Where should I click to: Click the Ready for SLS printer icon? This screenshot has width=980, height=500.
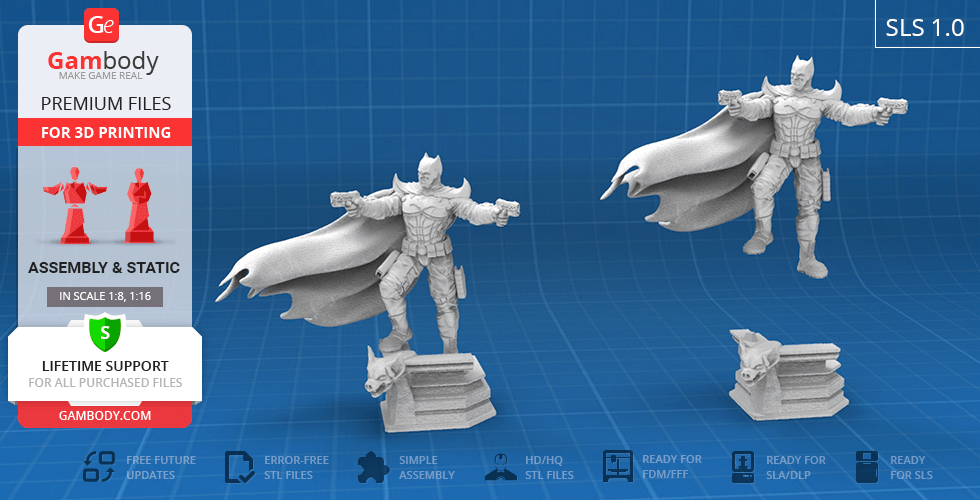pos(867,467)
